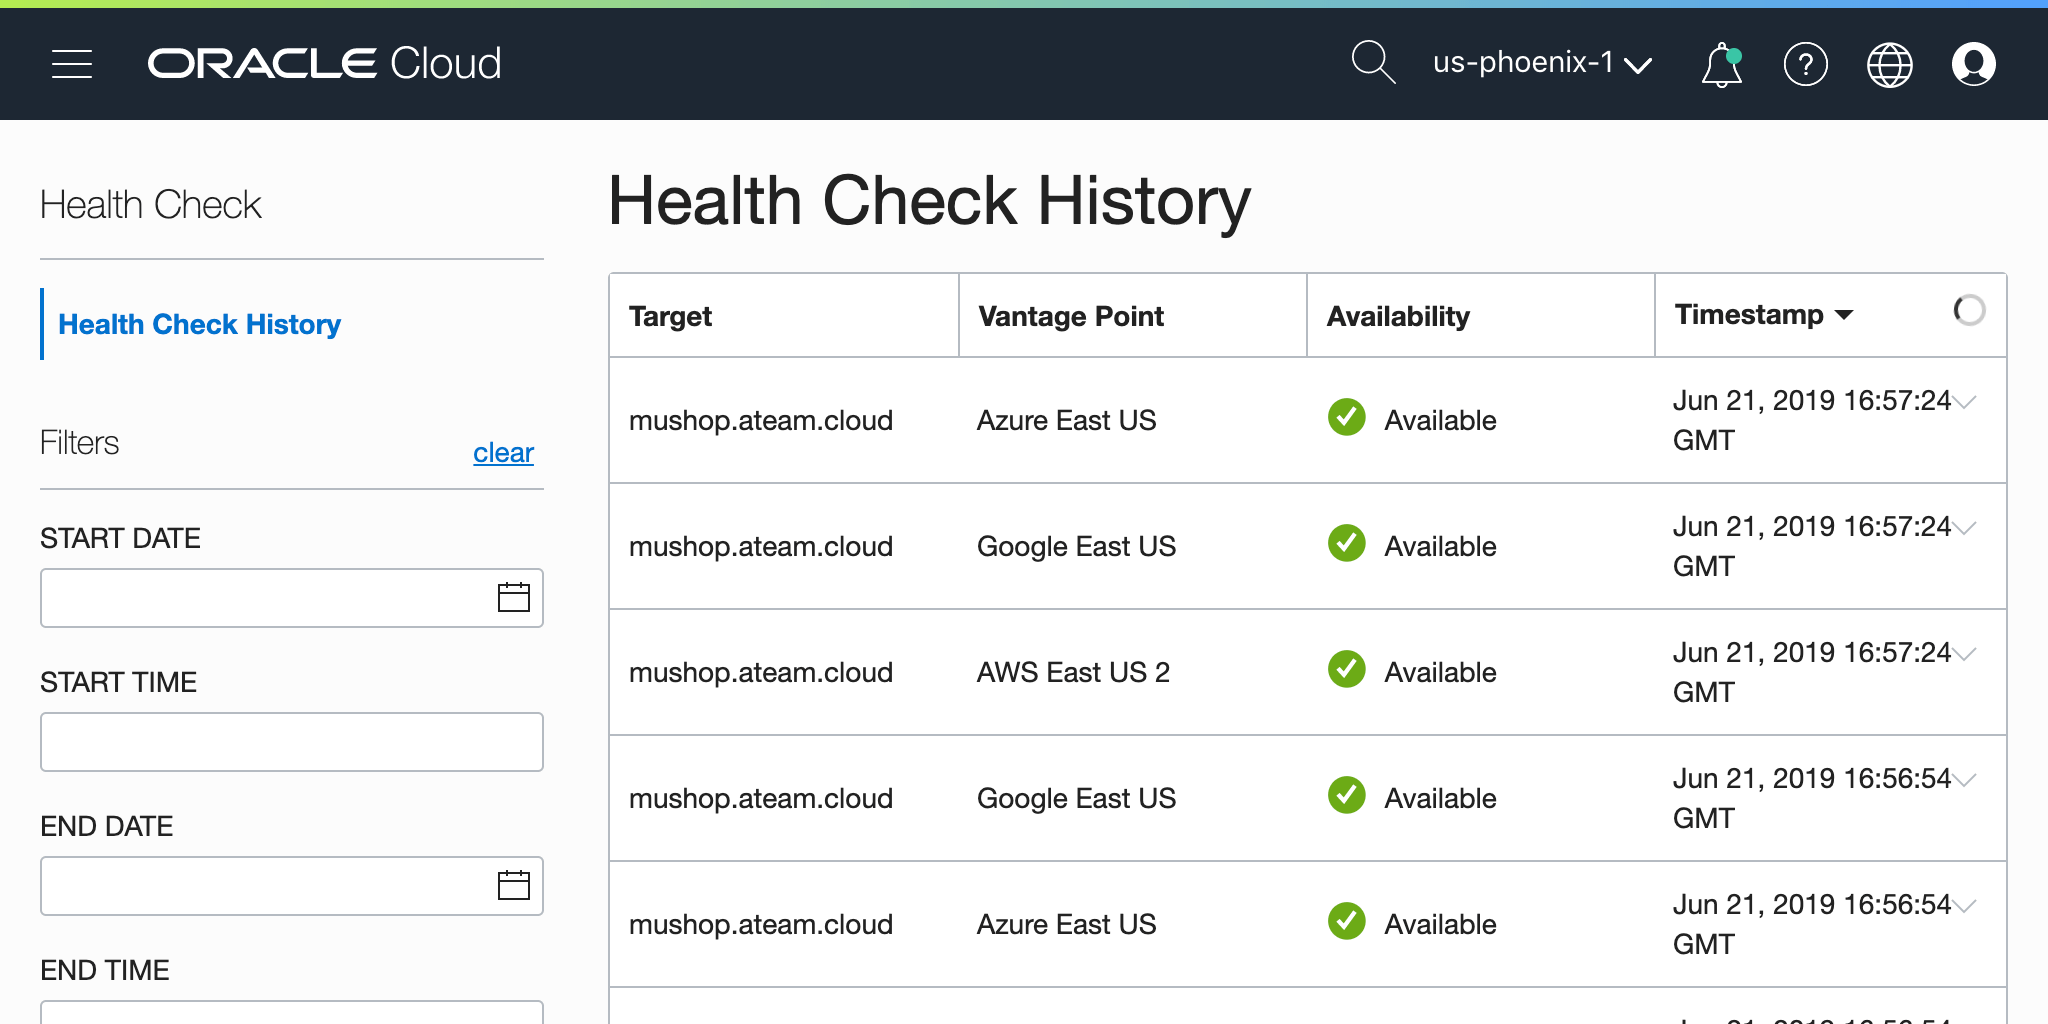Open End Date calendar picker icon
The width and height of the screenshot is (2048, 1024).
[x=513, y=886]
